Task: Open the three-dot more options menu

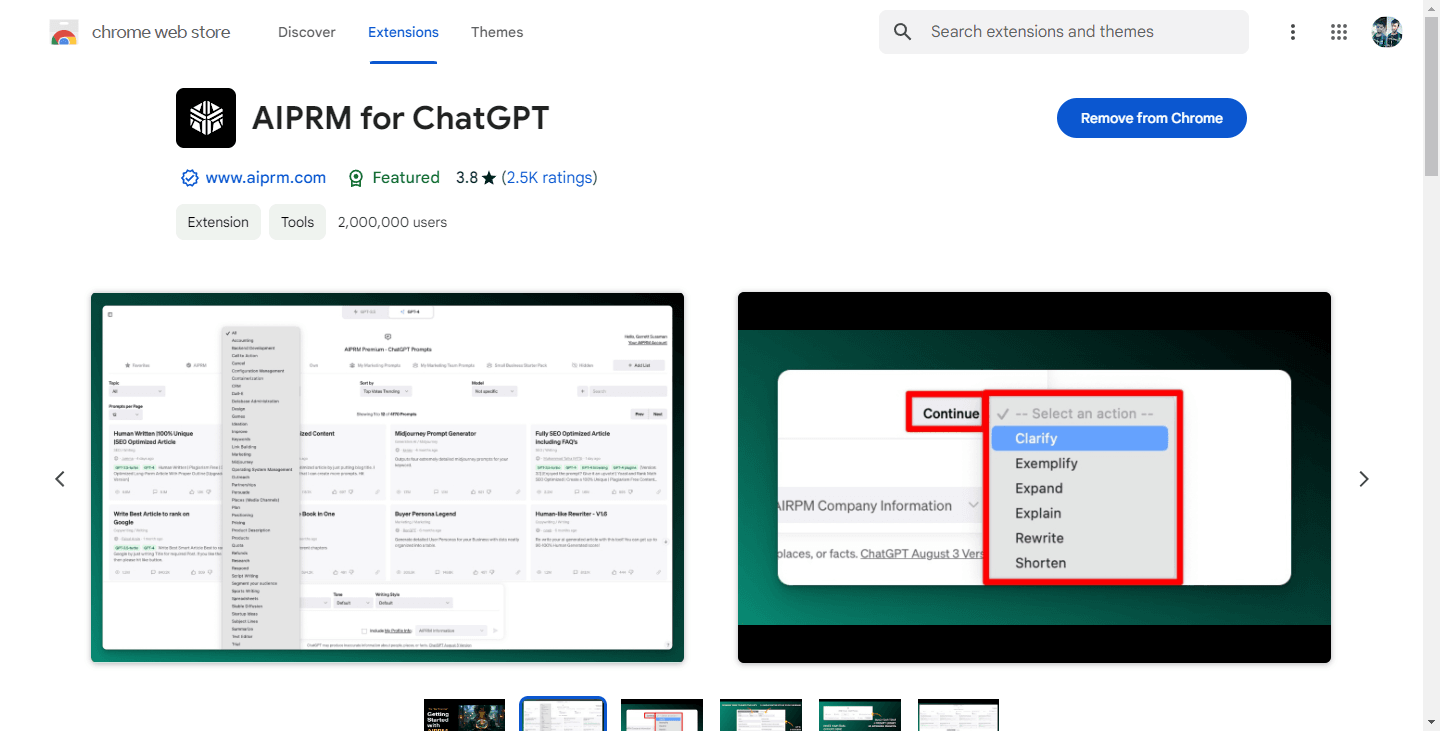Action: coord(1294,32)
